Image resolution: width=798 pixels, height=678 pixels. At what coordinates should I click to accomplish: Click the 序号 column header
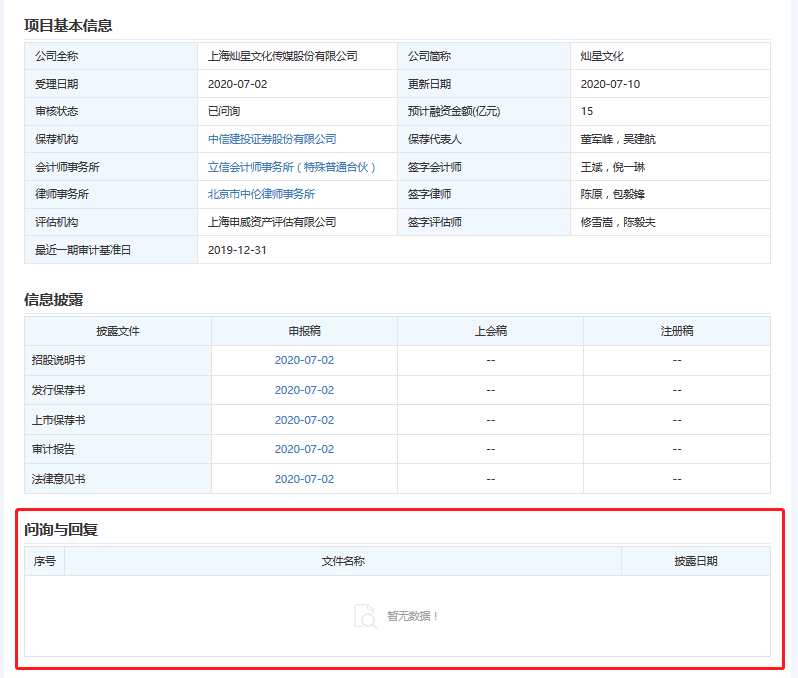45,561
